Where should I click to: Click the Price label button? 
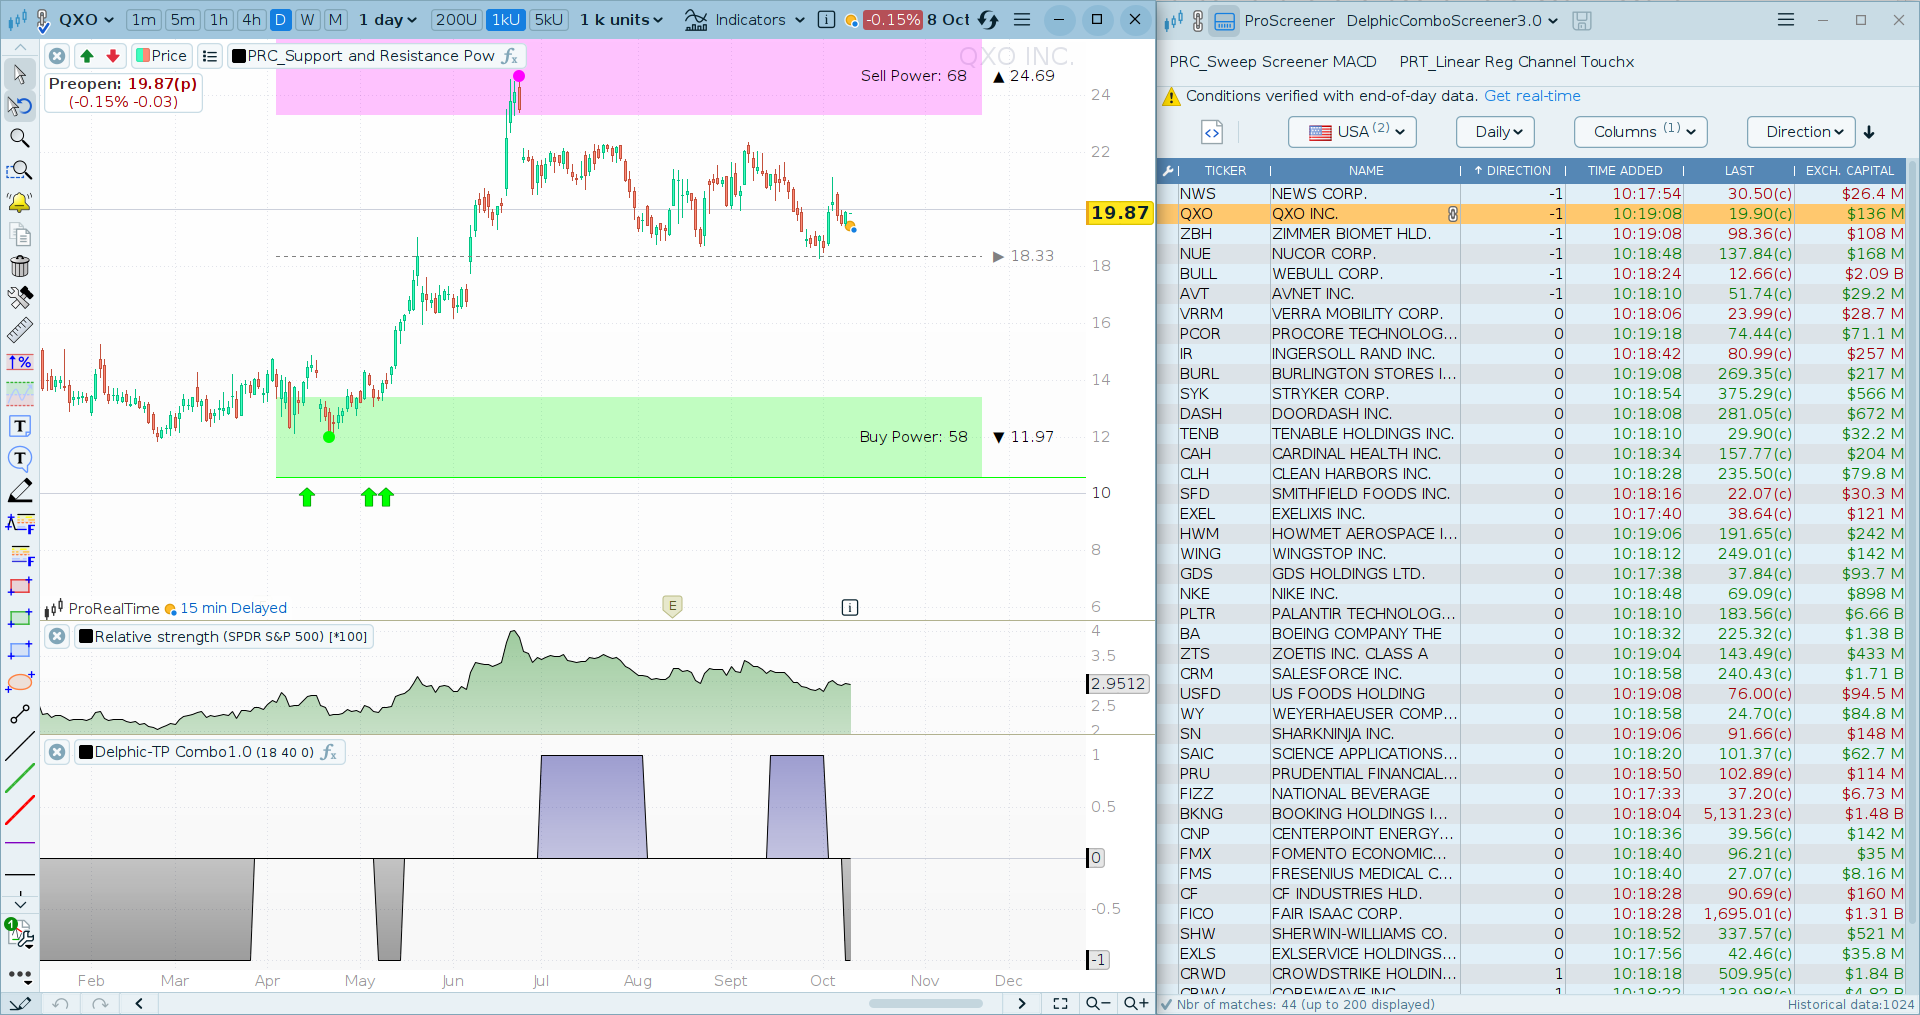coord(162,56)
